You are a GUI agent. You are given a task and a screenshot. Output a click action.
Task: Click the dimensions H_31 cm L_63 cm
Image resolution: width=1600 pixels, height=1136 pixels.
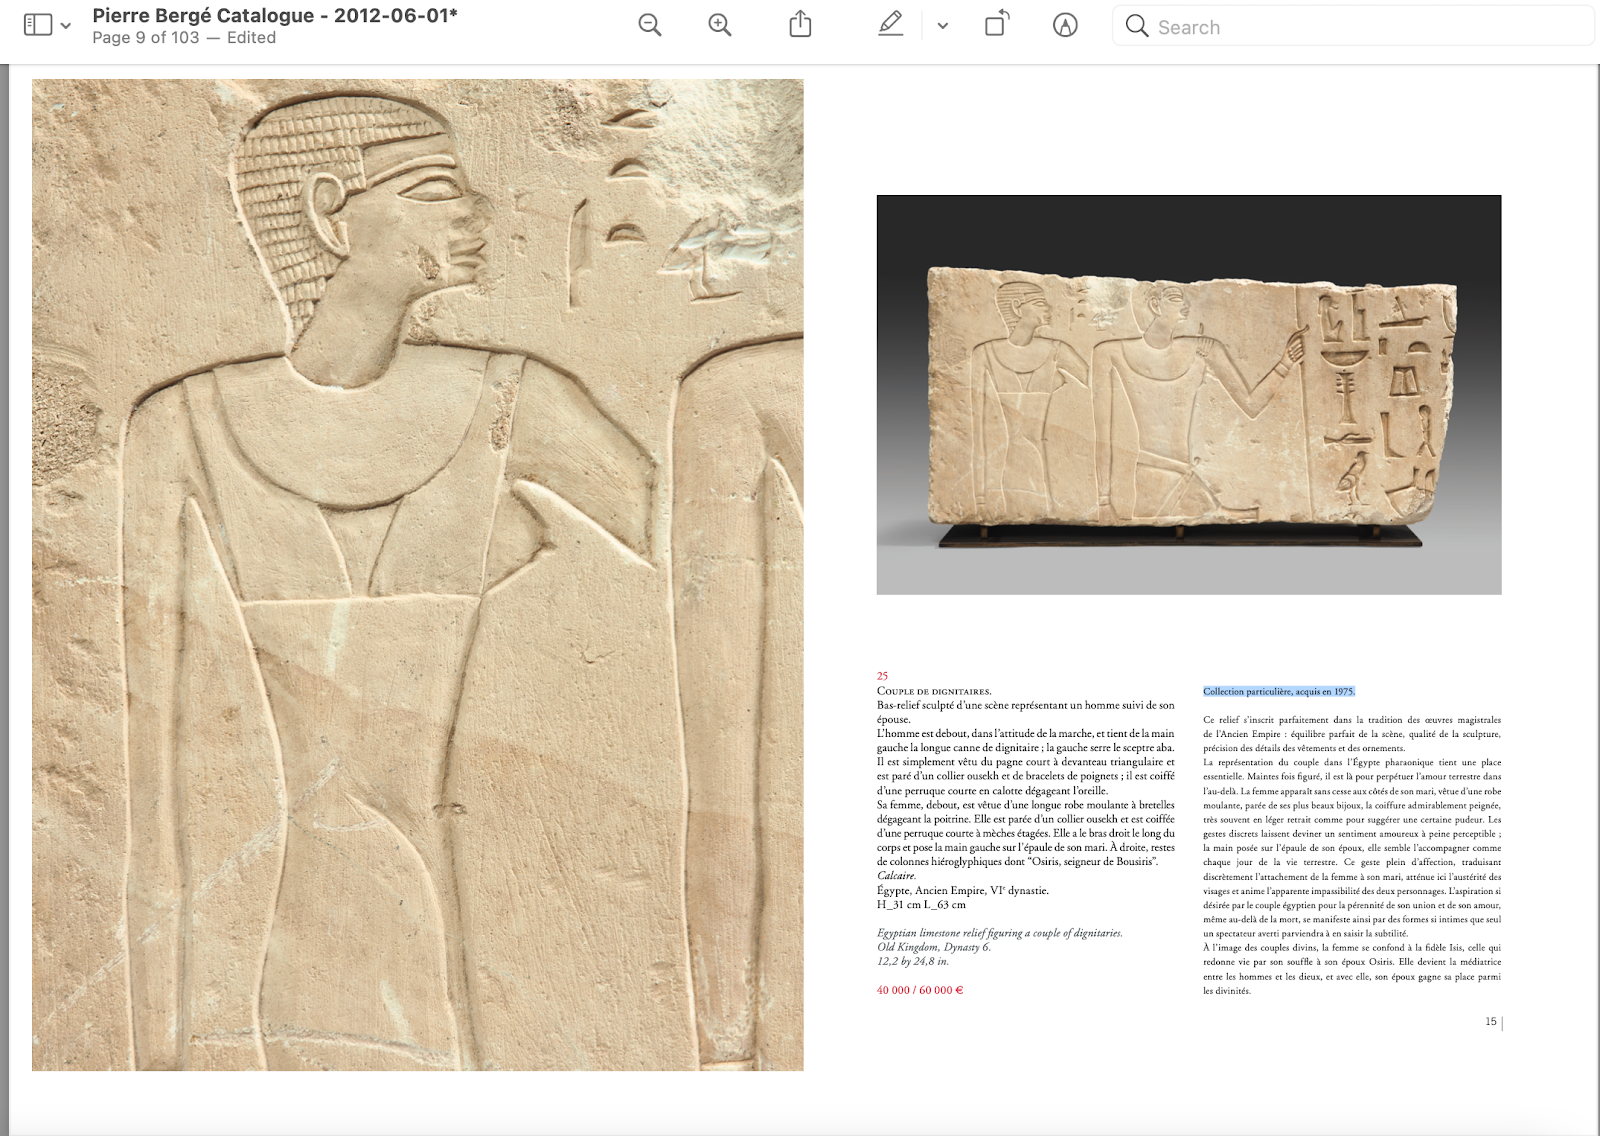(x=921, y=905)
